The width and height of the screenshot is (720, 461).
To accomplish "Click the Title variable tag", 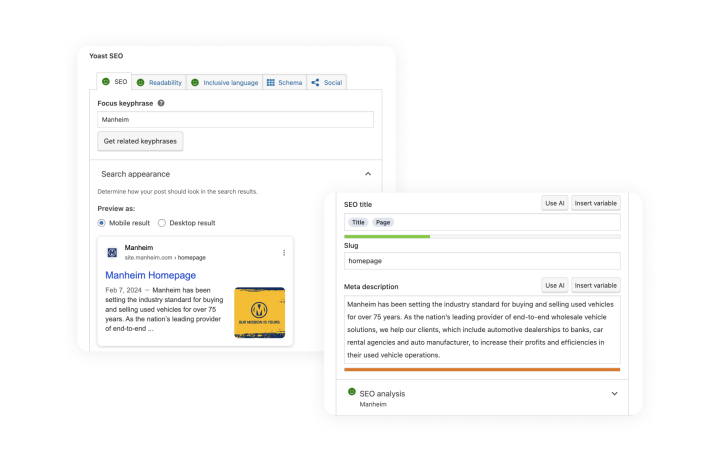I will 358,222.
